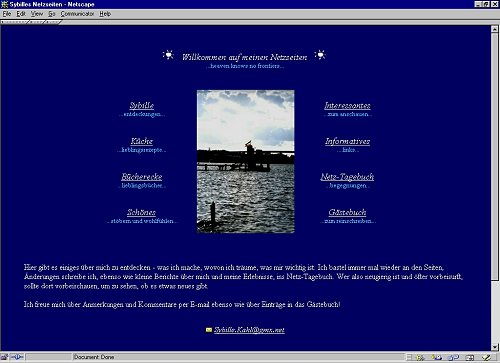Visit the Bücherecke page link
This screenshot has height=363, width=500.
click(142, 177)
